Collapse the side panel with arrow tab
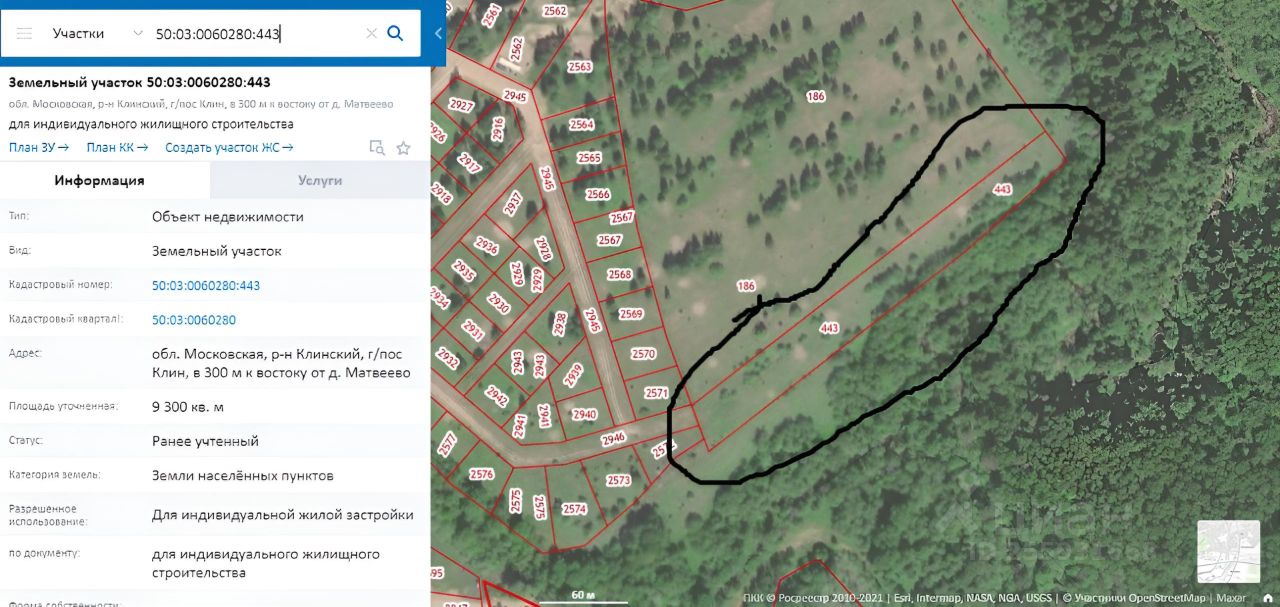1280x607 pixels. [x=438, y=33]
